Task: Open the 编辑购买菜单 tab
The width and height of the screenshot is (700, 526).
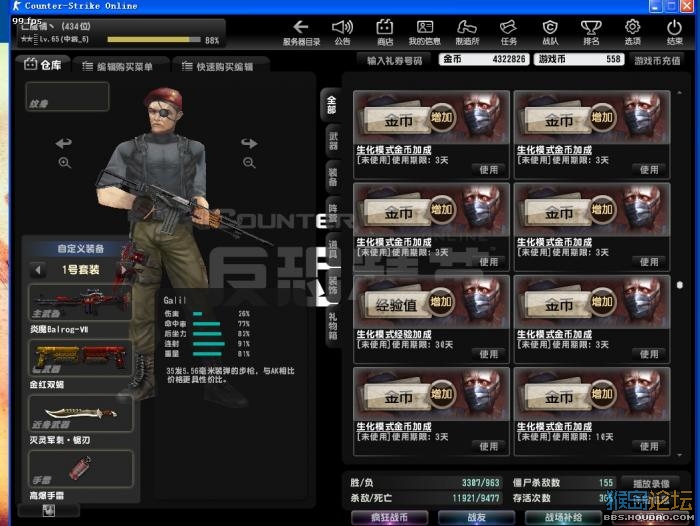Action: [119, 67]
